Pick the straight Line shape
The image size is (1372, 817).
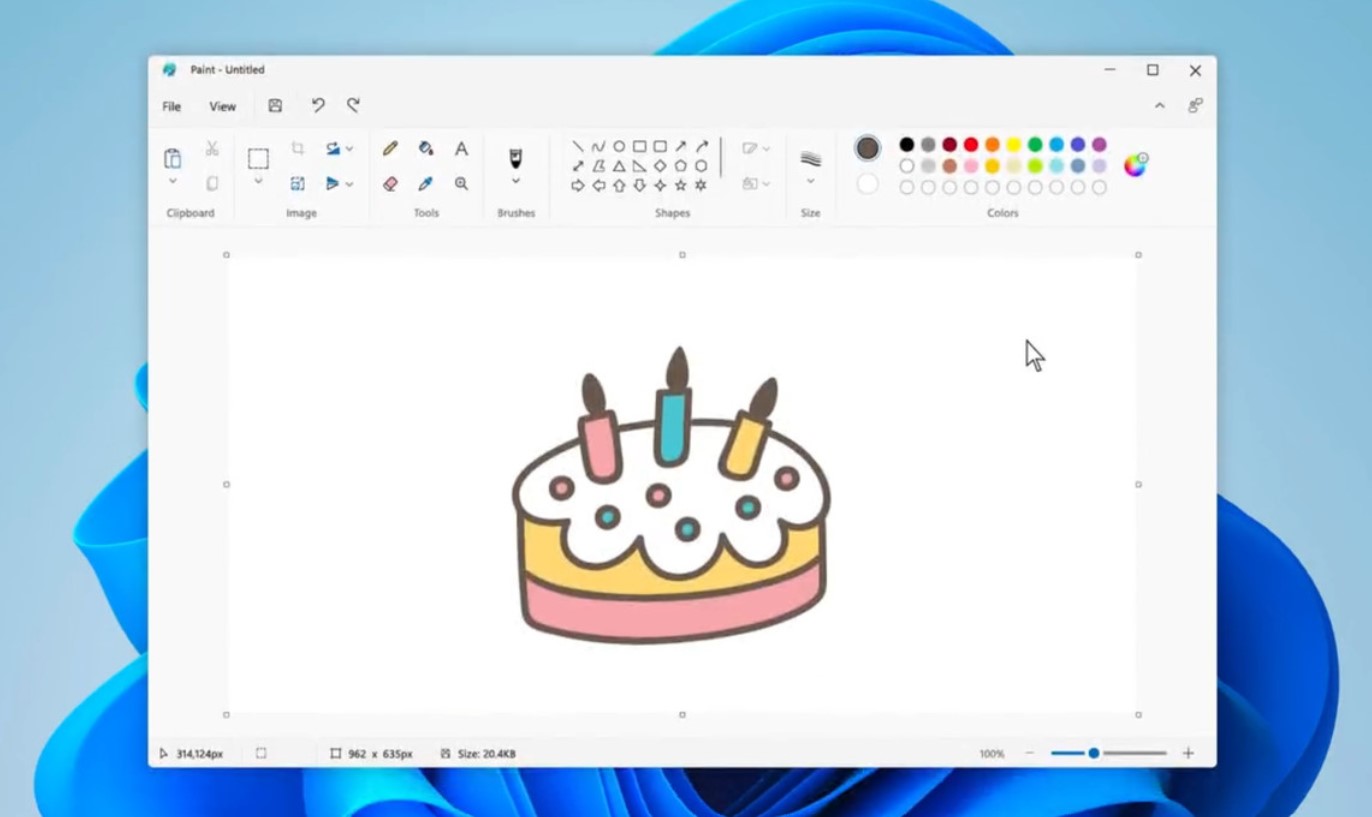[578, 147]
